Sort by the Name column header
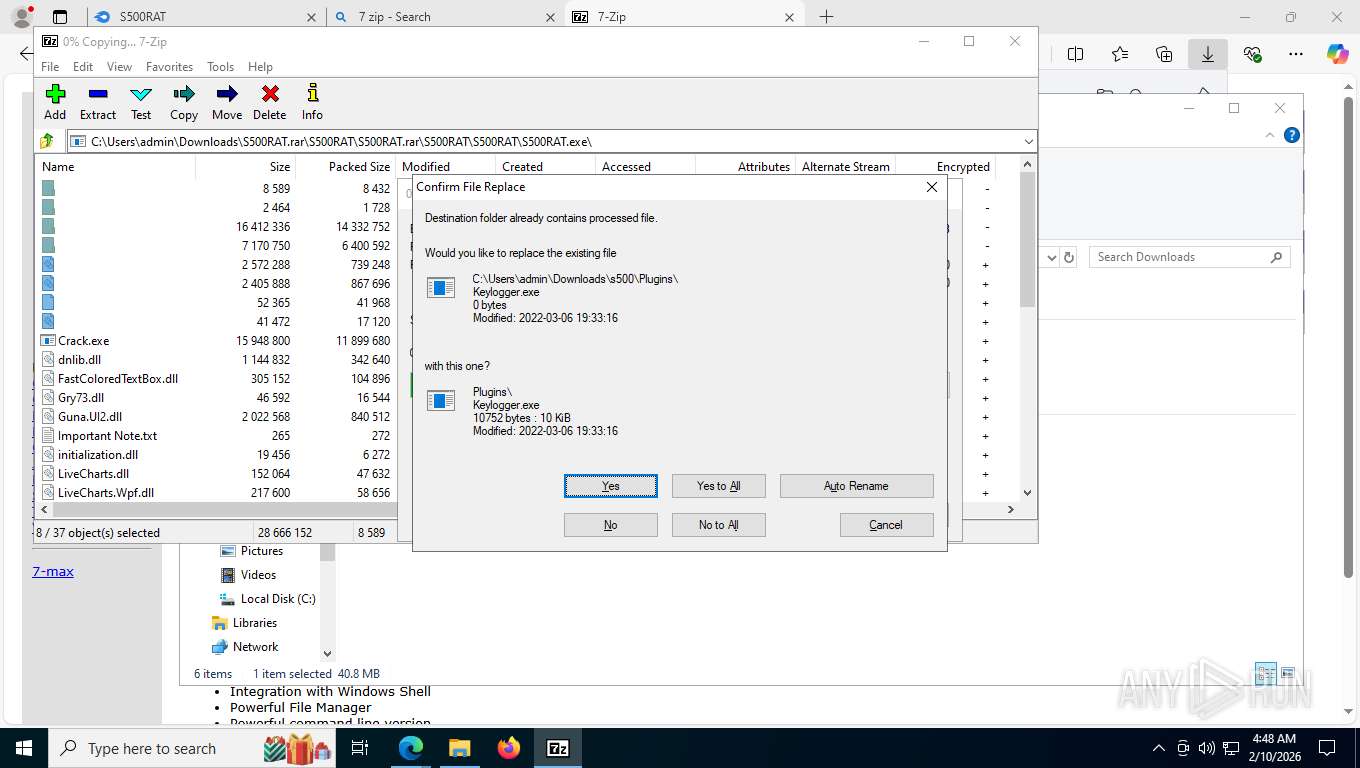This screenshot has height=768, width=1360. (x=115, y=167)
